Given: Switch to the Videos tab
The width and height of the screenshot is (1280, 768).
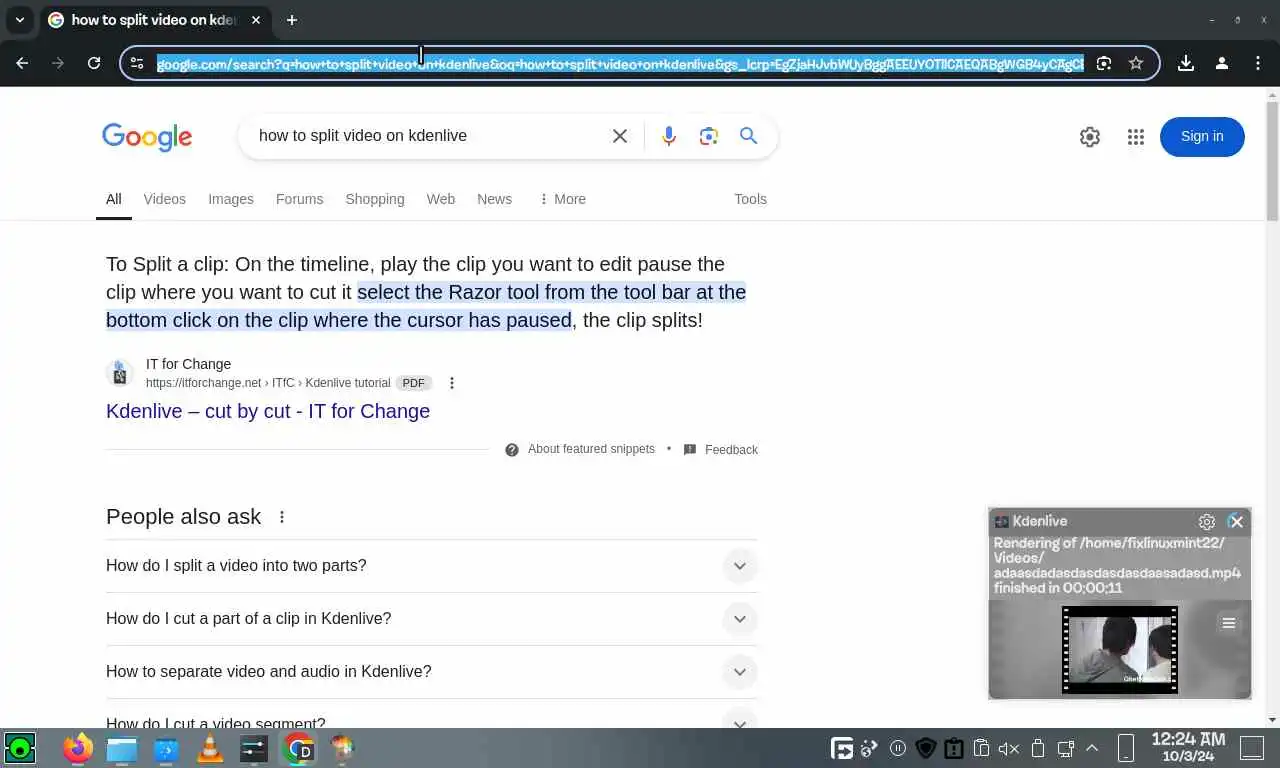Looking at the screenshot, I should point(164,199).
